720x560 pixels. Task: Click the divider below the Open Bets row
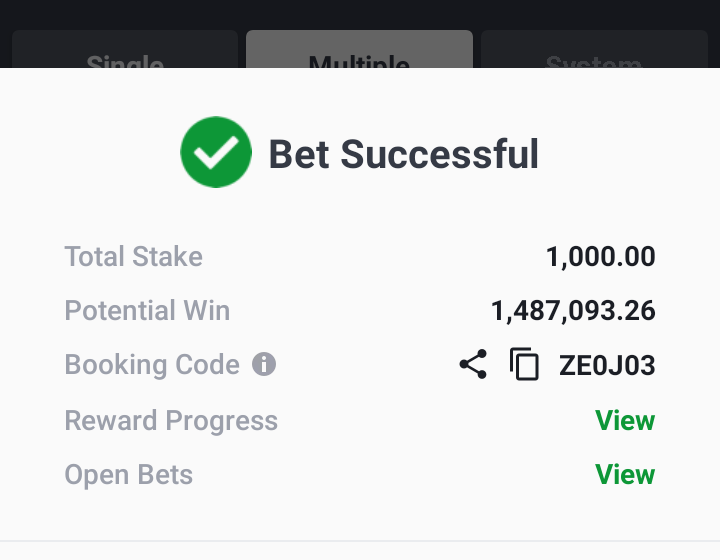360,541
